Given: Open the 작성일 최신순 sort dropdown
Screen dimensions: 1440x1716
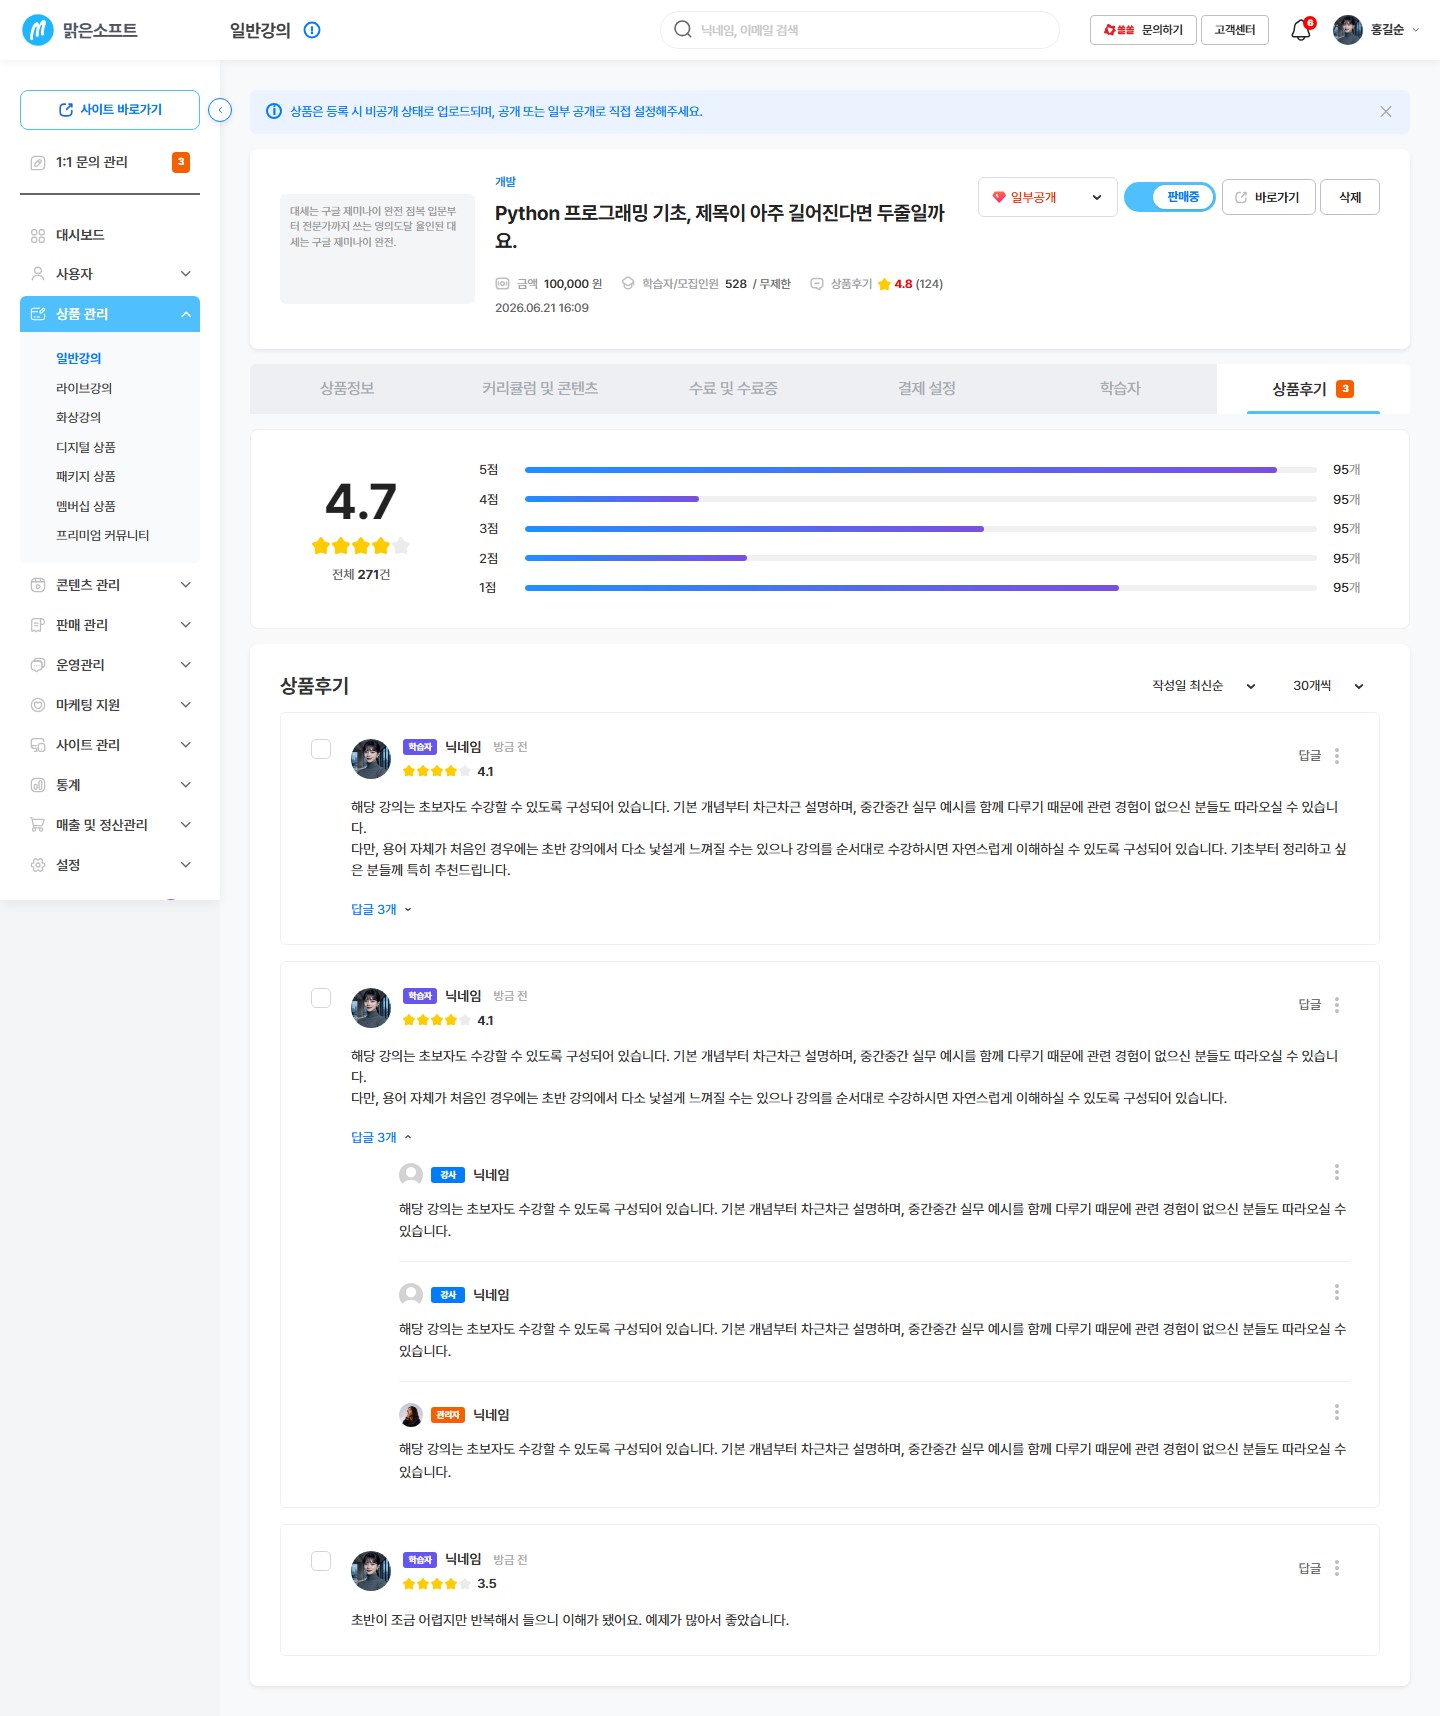Looking at the screenshot, I should click(x=1203, y=686).
